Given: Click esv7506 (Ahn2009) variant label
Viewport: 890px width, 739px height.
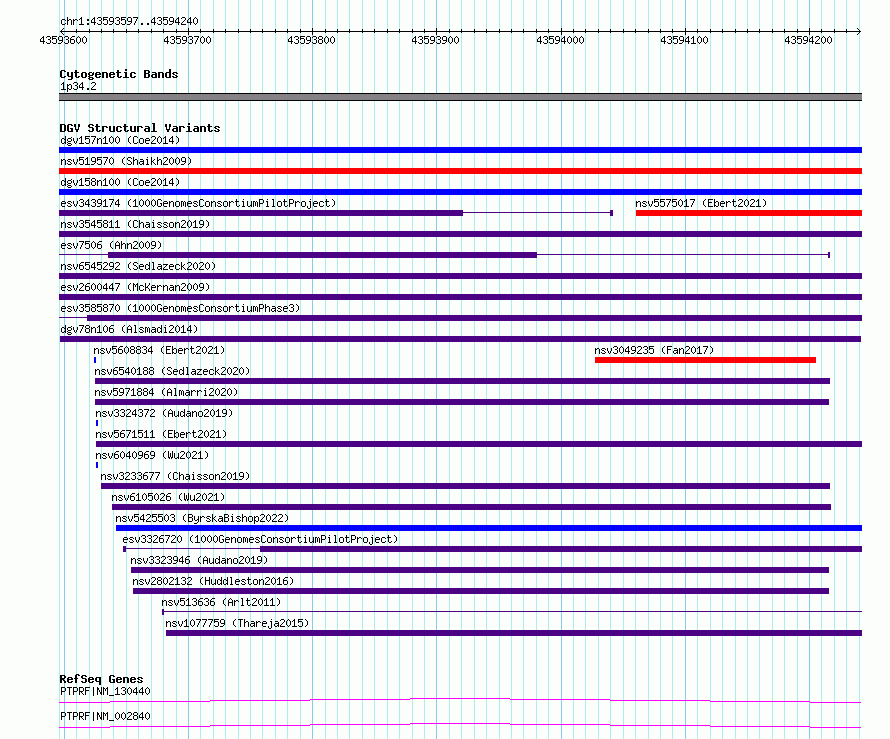Looking at the screenshot, I should [111, 245].
